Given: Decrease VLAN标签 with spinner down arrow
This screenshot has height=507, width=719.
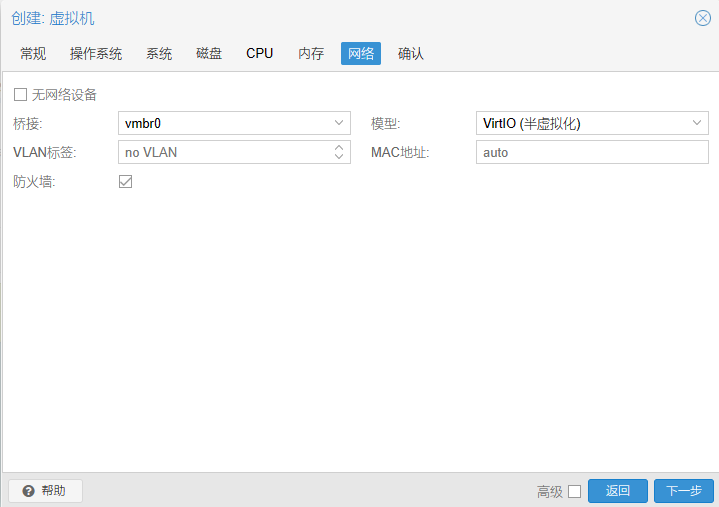Looking at the screenshot, I should click(339, 156).
